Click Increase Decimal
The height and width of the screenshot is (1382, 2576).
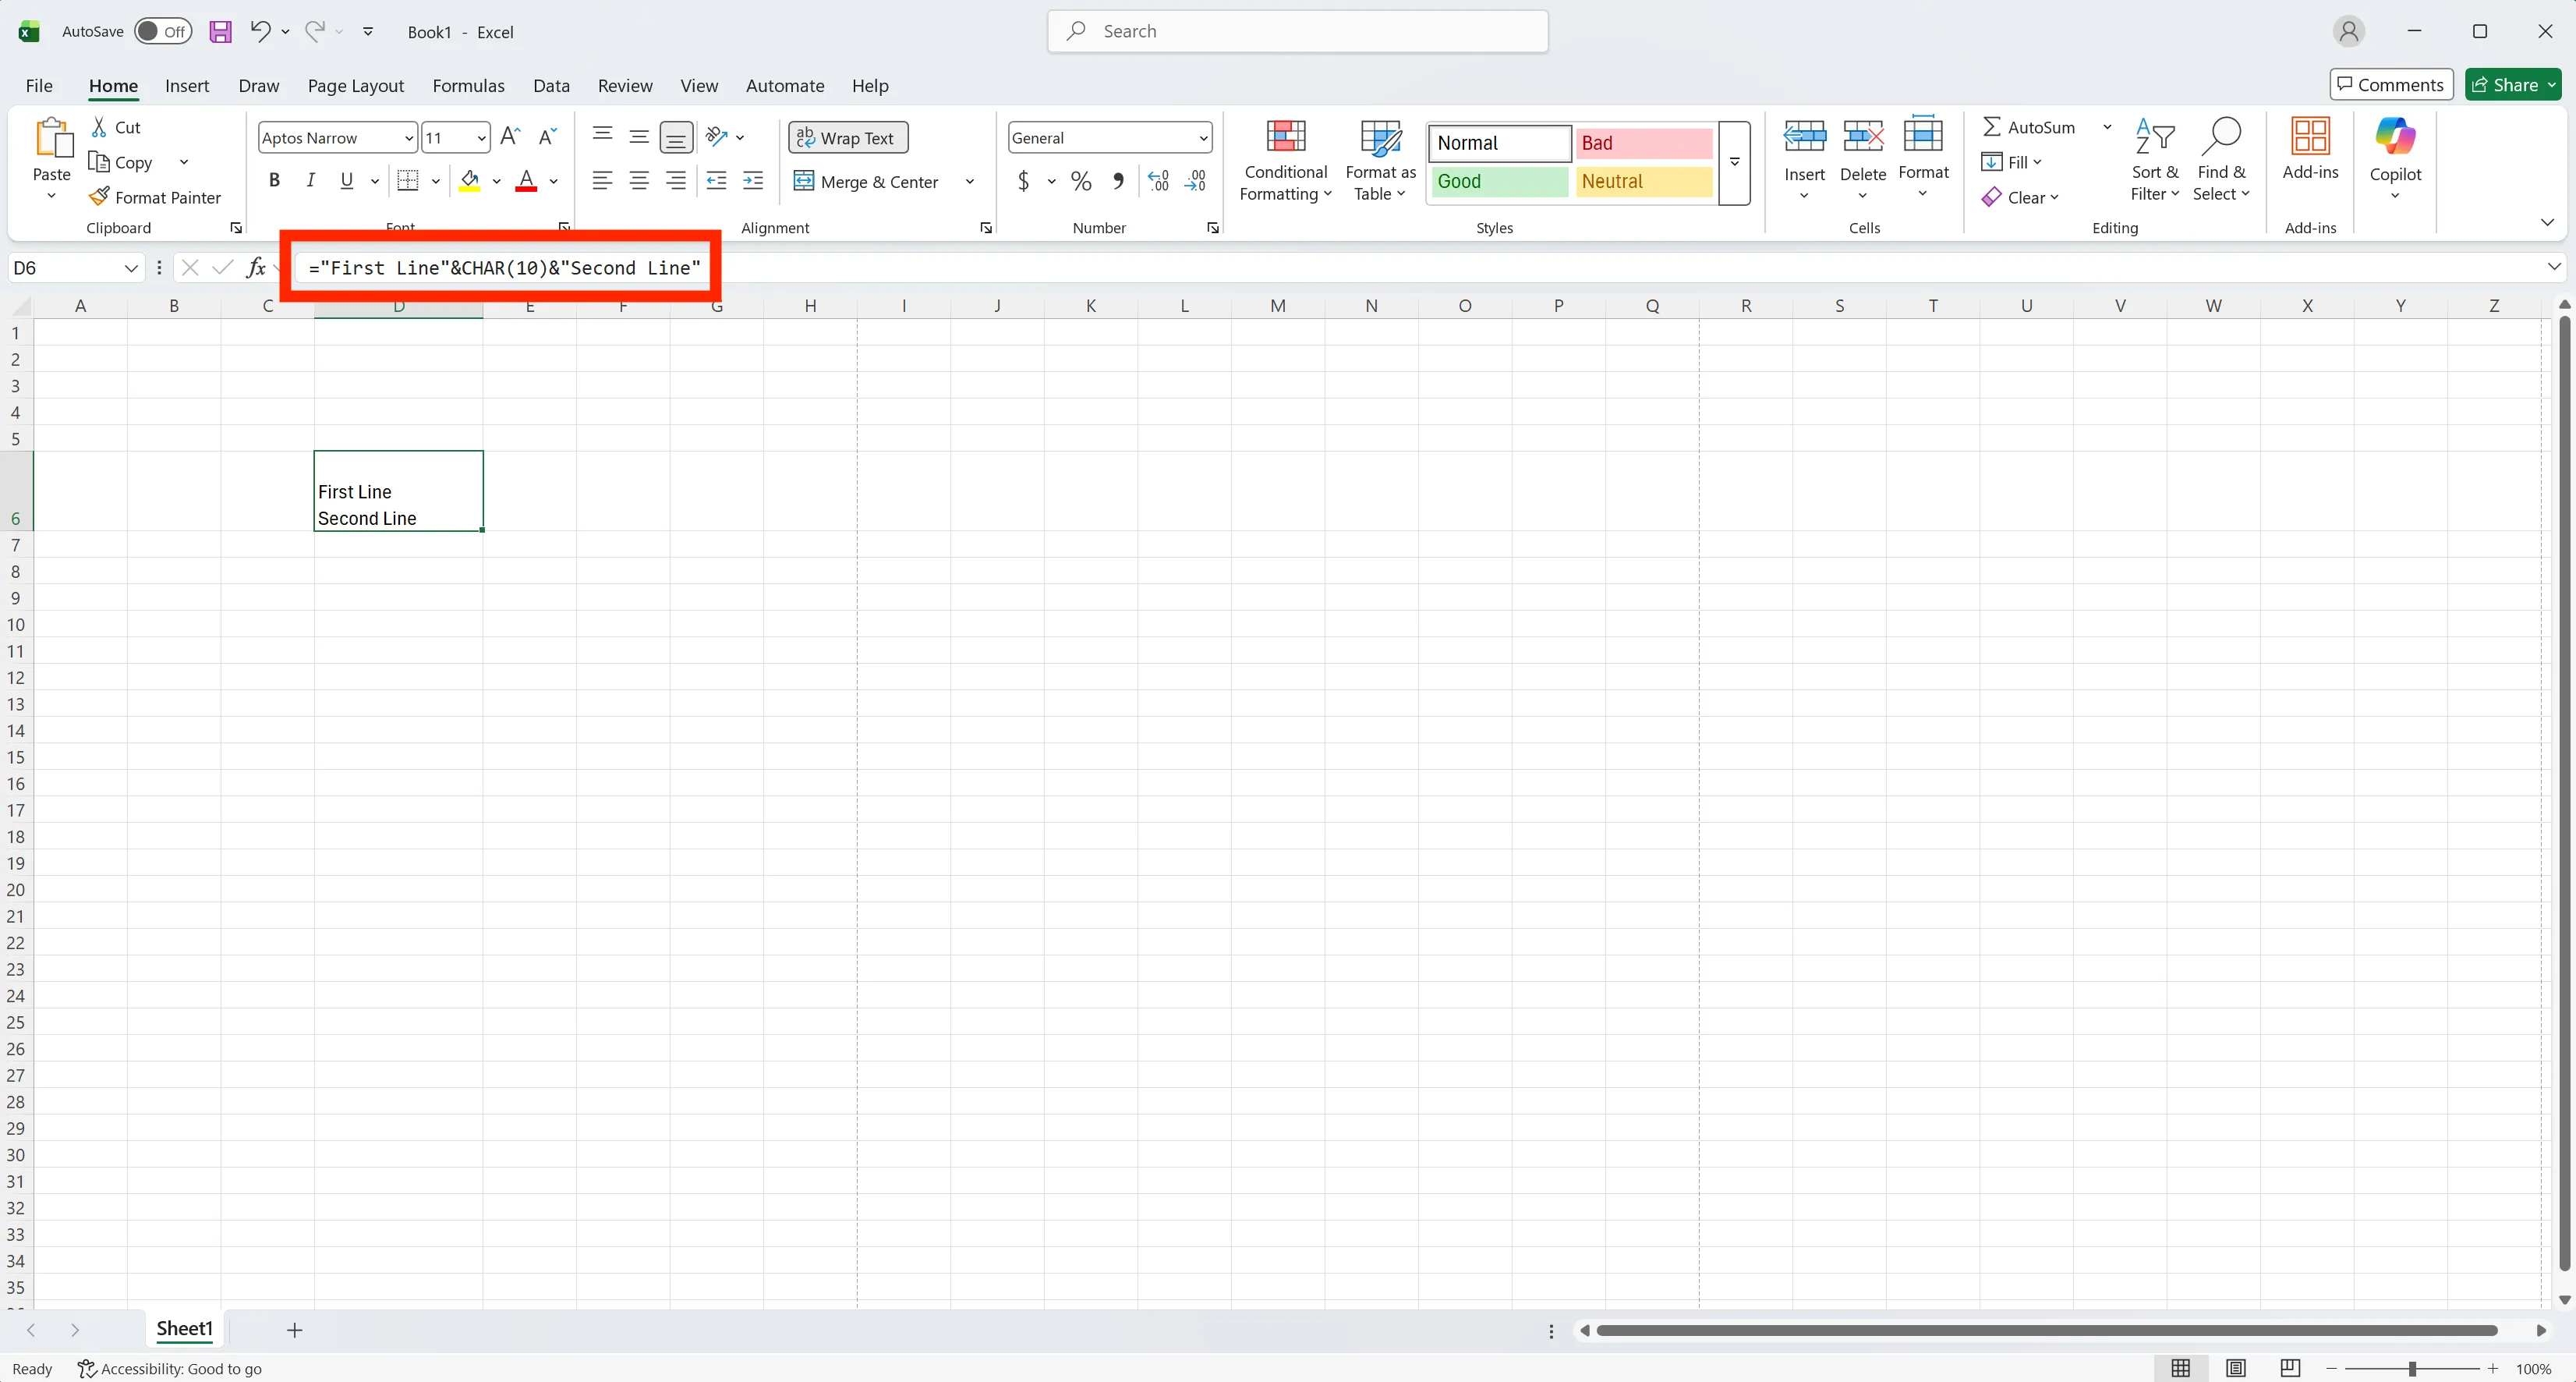pos(1158,181)
